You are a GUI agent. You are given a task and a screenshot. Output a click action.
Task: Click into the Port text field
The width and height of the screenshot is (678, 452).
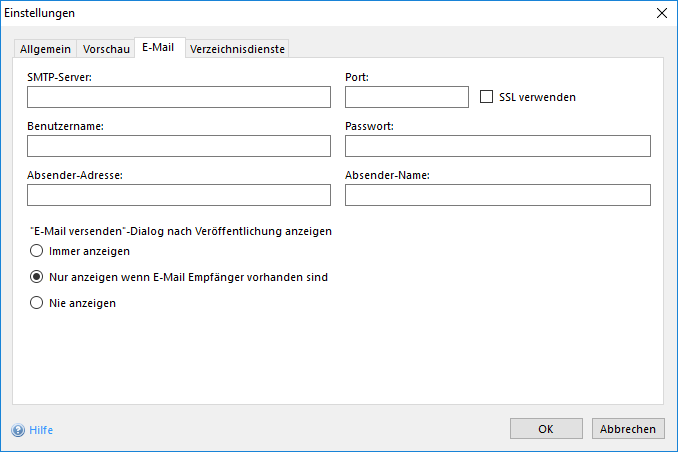click(406, 97)
